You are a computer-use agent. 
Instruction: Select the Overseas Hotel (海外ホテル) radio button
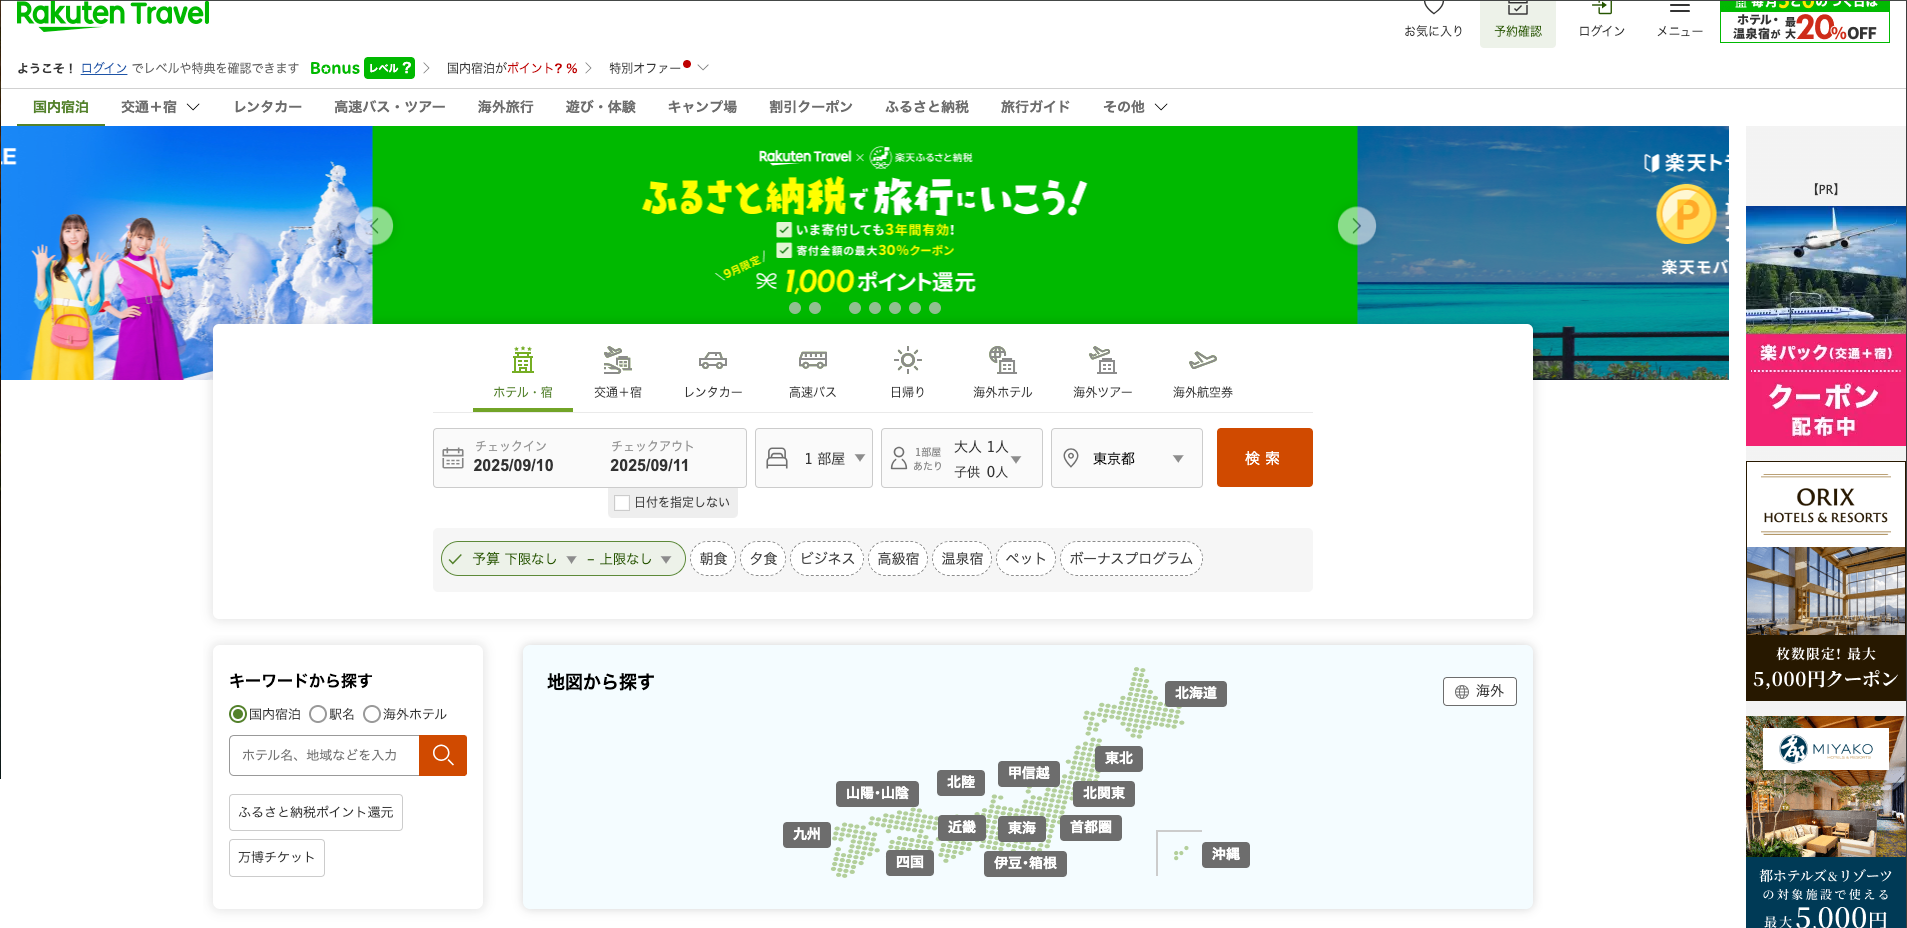(372, 714)
